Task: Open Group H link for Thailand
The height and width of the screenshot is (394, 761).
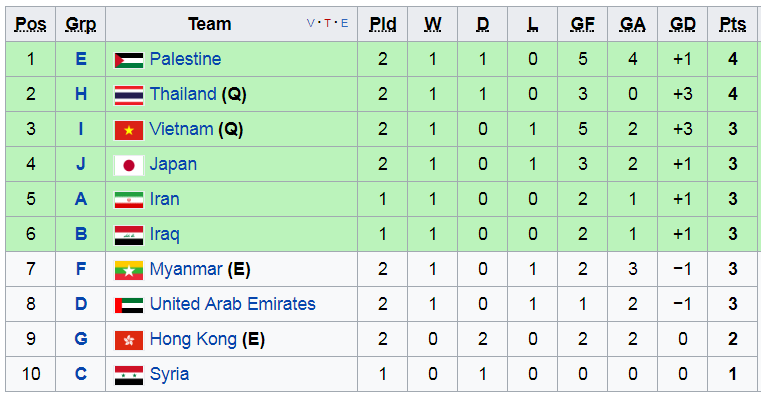Action: click(x=81, y=94)
